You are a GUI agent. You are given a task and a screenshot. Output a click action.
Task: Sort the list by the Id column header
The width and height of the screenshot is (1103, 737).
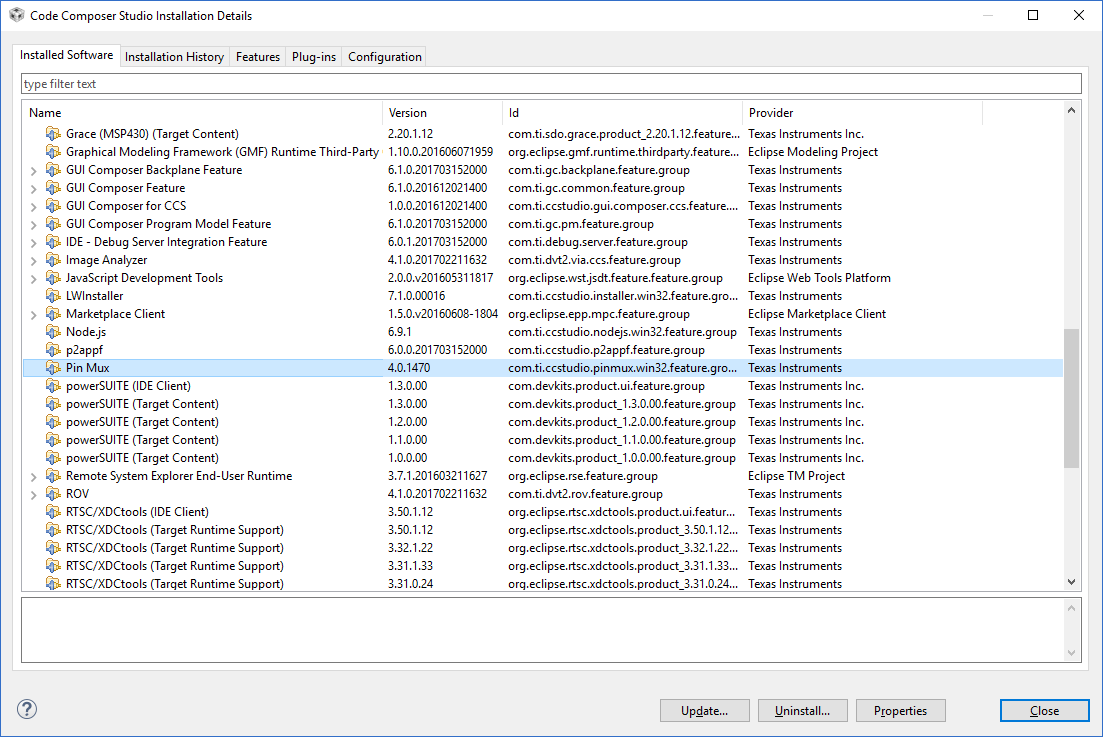623,113
